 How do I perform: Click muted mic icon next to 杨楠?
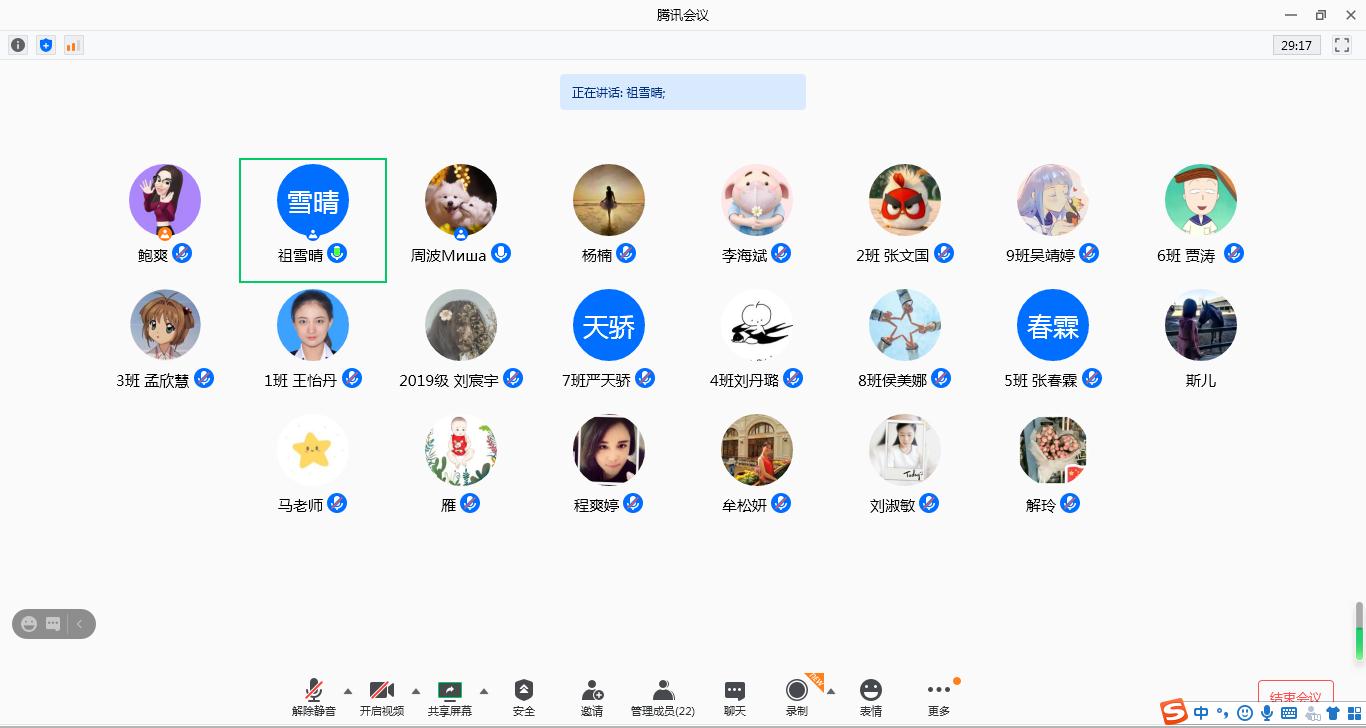coord(627,254)
